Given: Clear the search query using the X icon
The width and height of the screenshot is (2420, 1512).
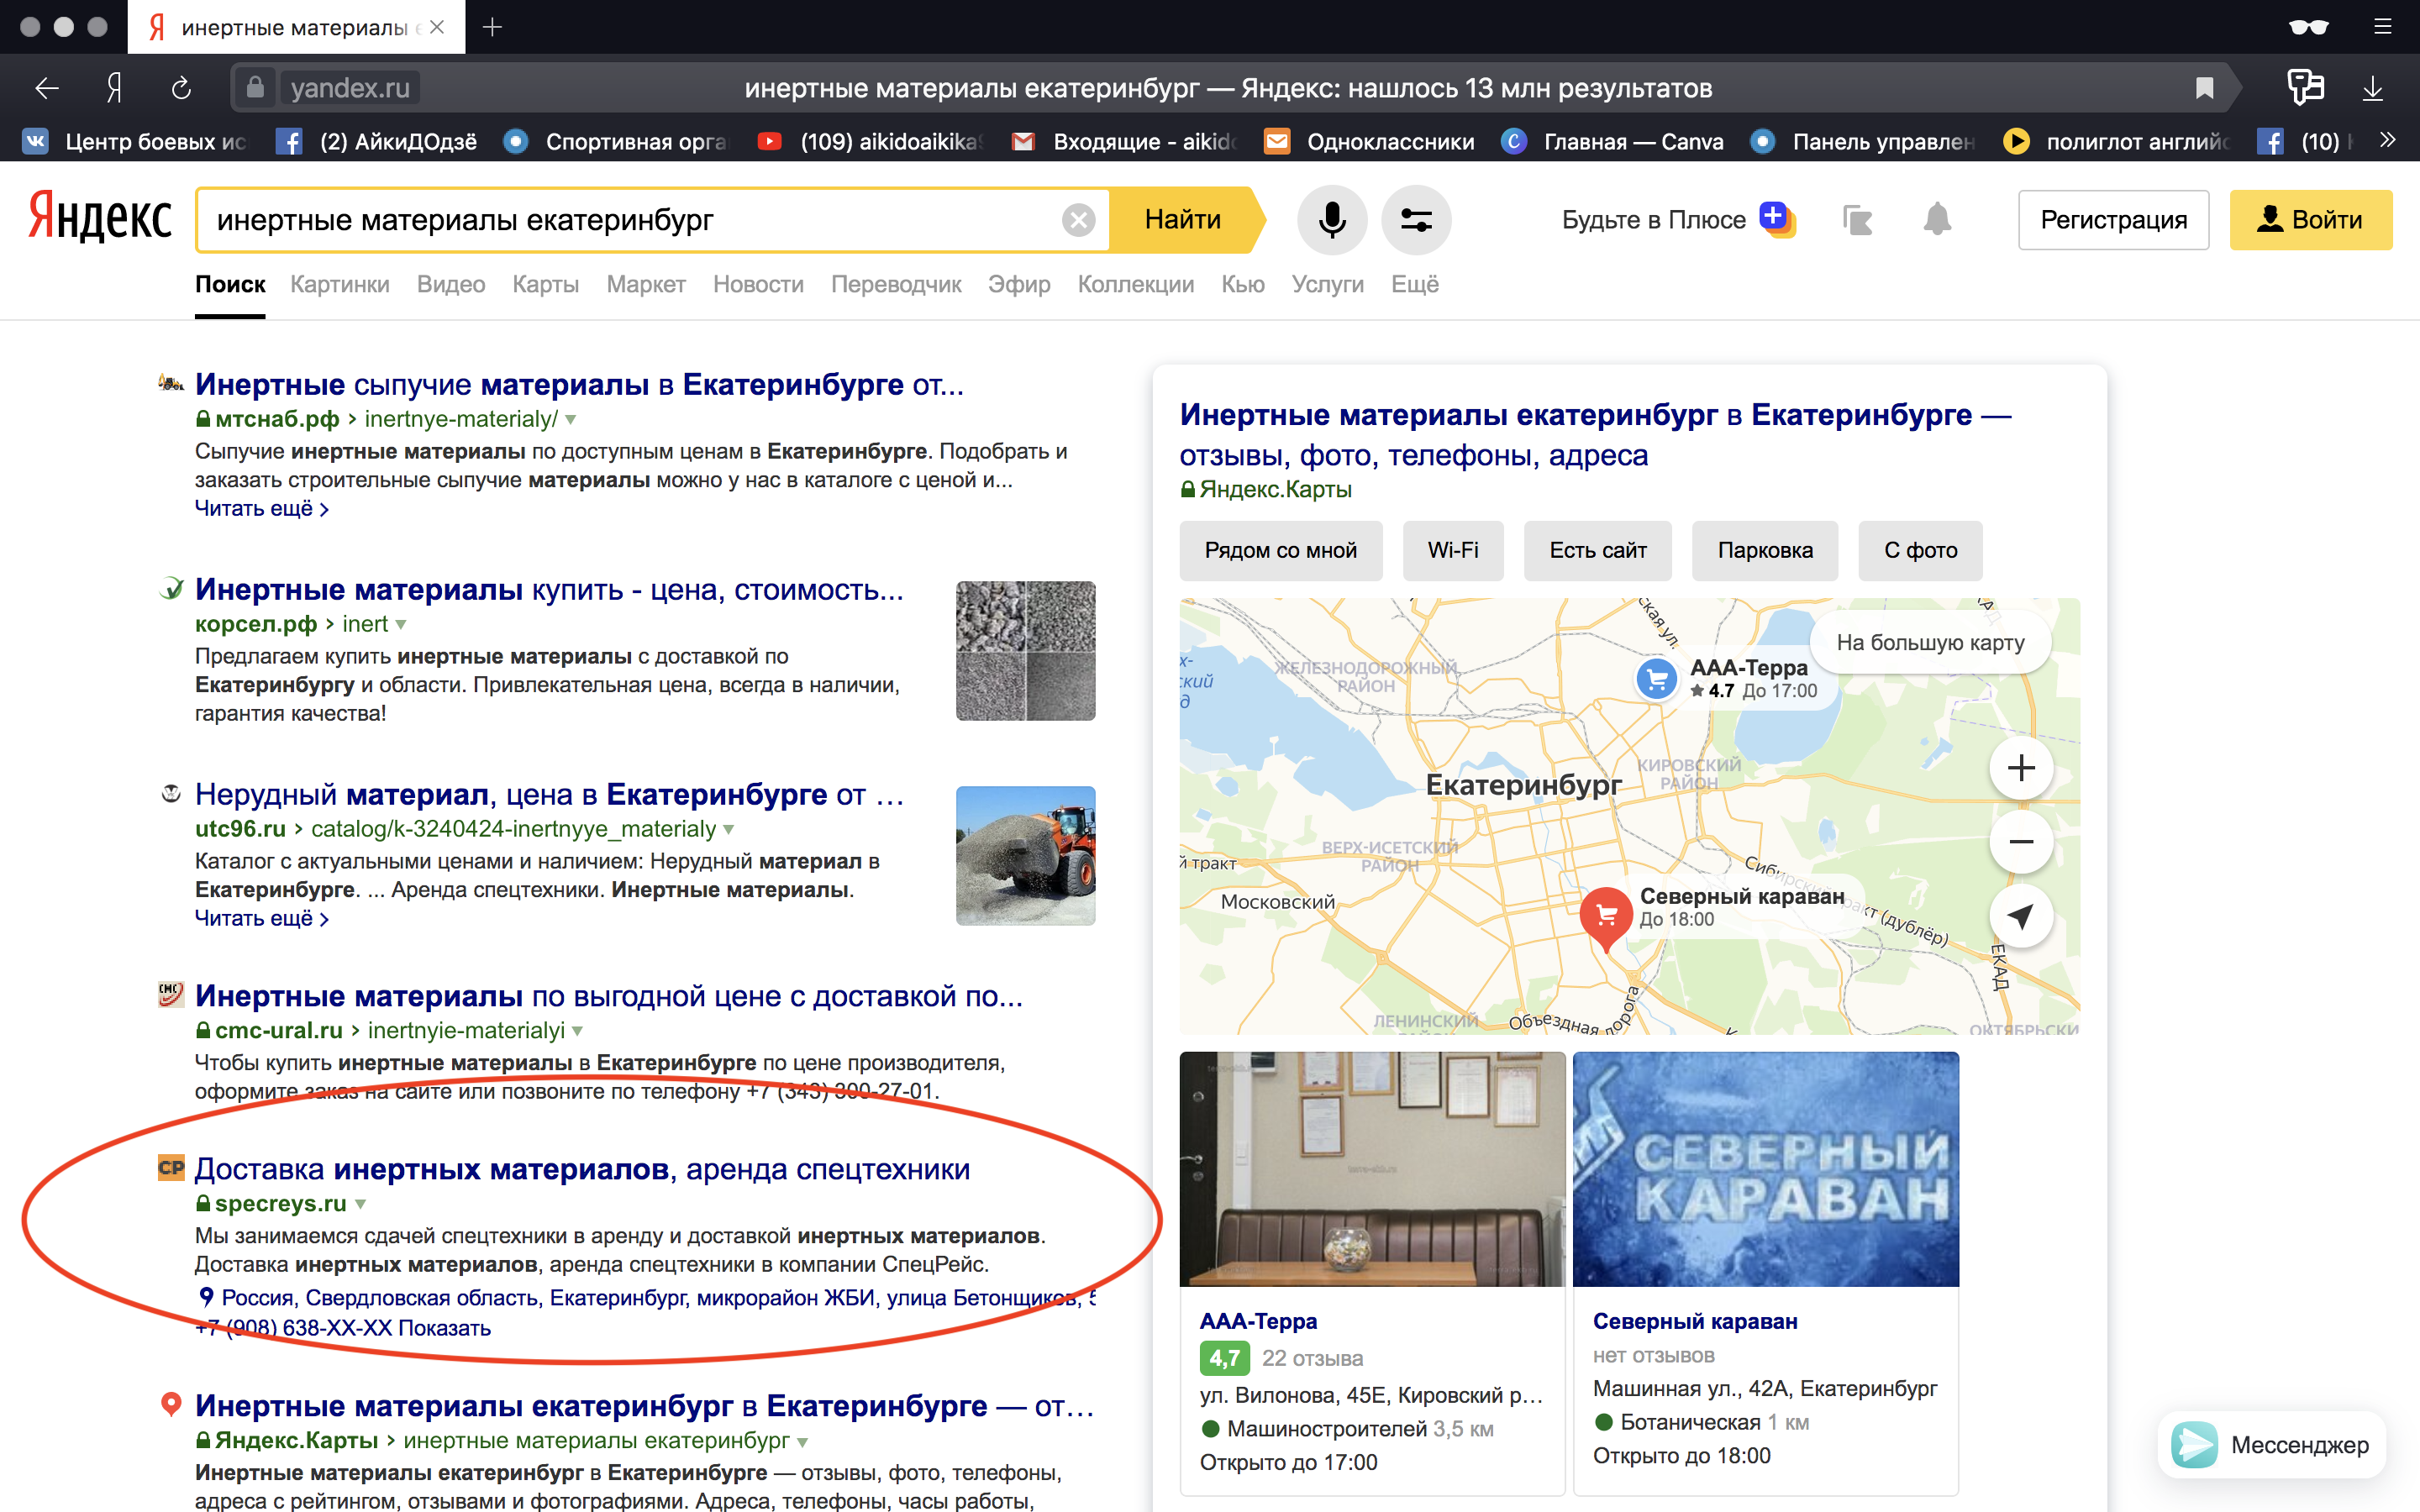Looking at the screenshot, I should (x=1079, y=220).
